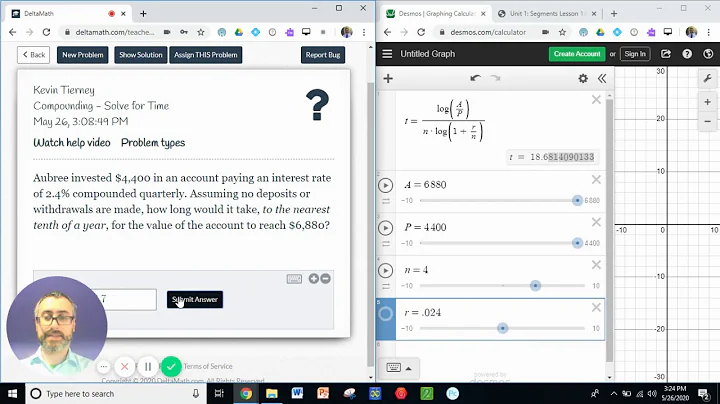Share the Desmos graph
The image size is (720, 404).
click(665, 54)
